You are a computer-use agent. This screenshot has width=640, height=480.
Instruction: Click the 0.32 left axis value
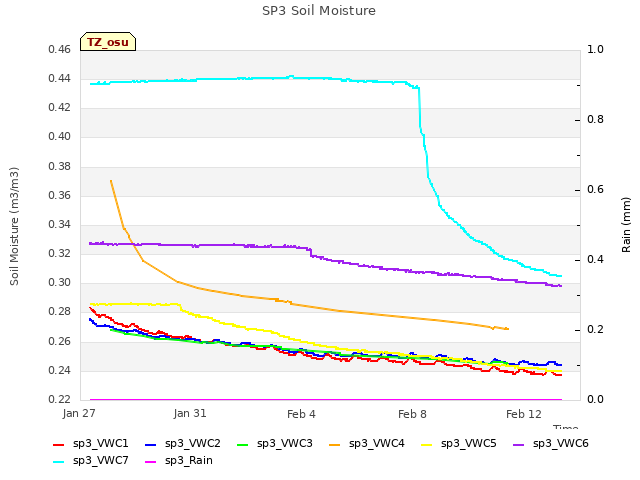[x=60, y=253]
